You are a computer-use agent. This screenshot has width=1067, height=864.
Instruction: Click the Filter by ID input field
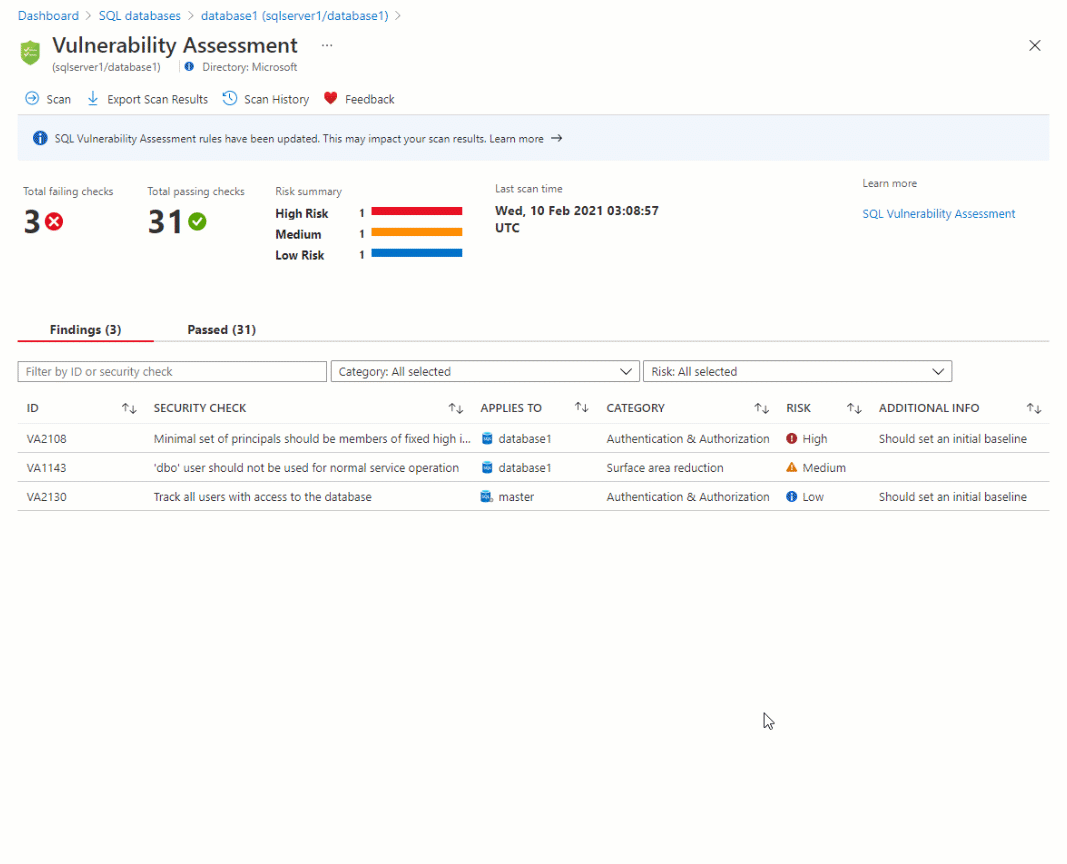(172, 372)
